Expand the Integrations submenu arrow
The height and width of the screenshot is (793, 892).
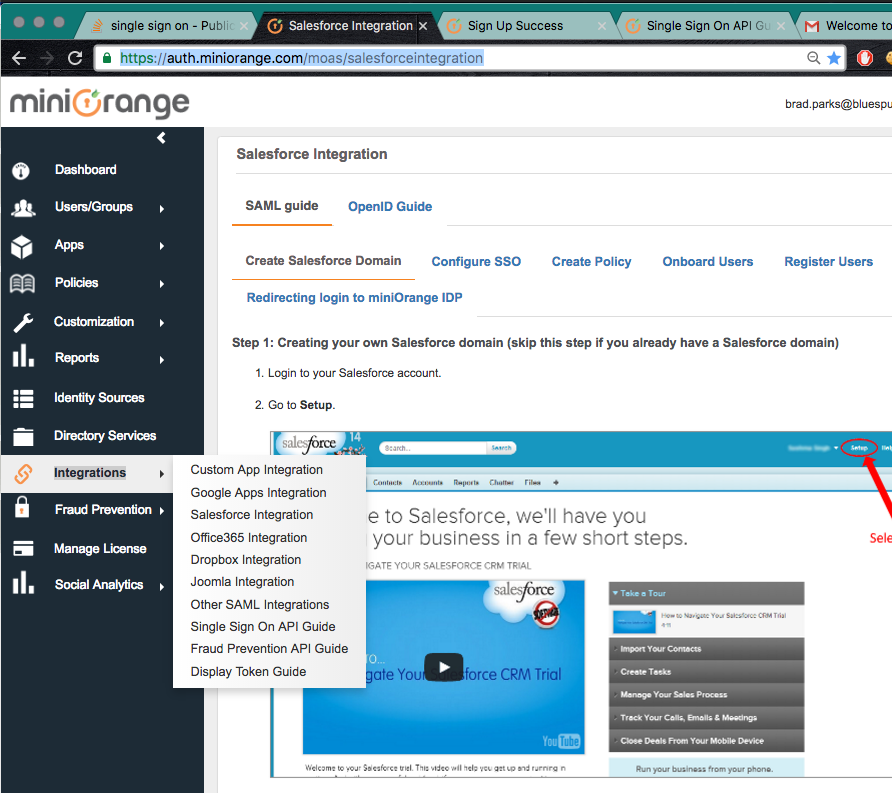(x=162, y=474)
